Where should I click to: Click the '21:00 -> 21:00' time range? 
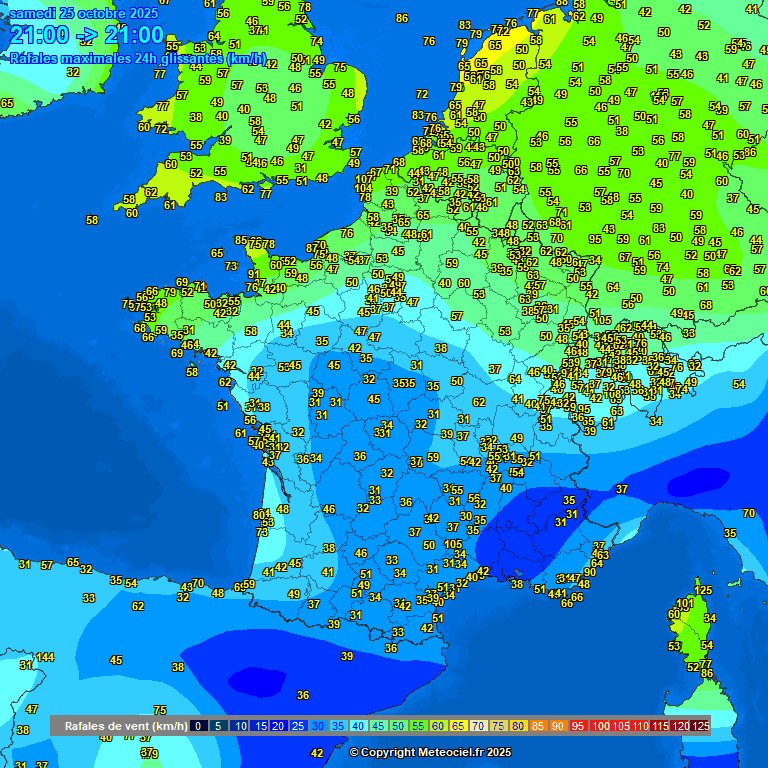(87, 36)
